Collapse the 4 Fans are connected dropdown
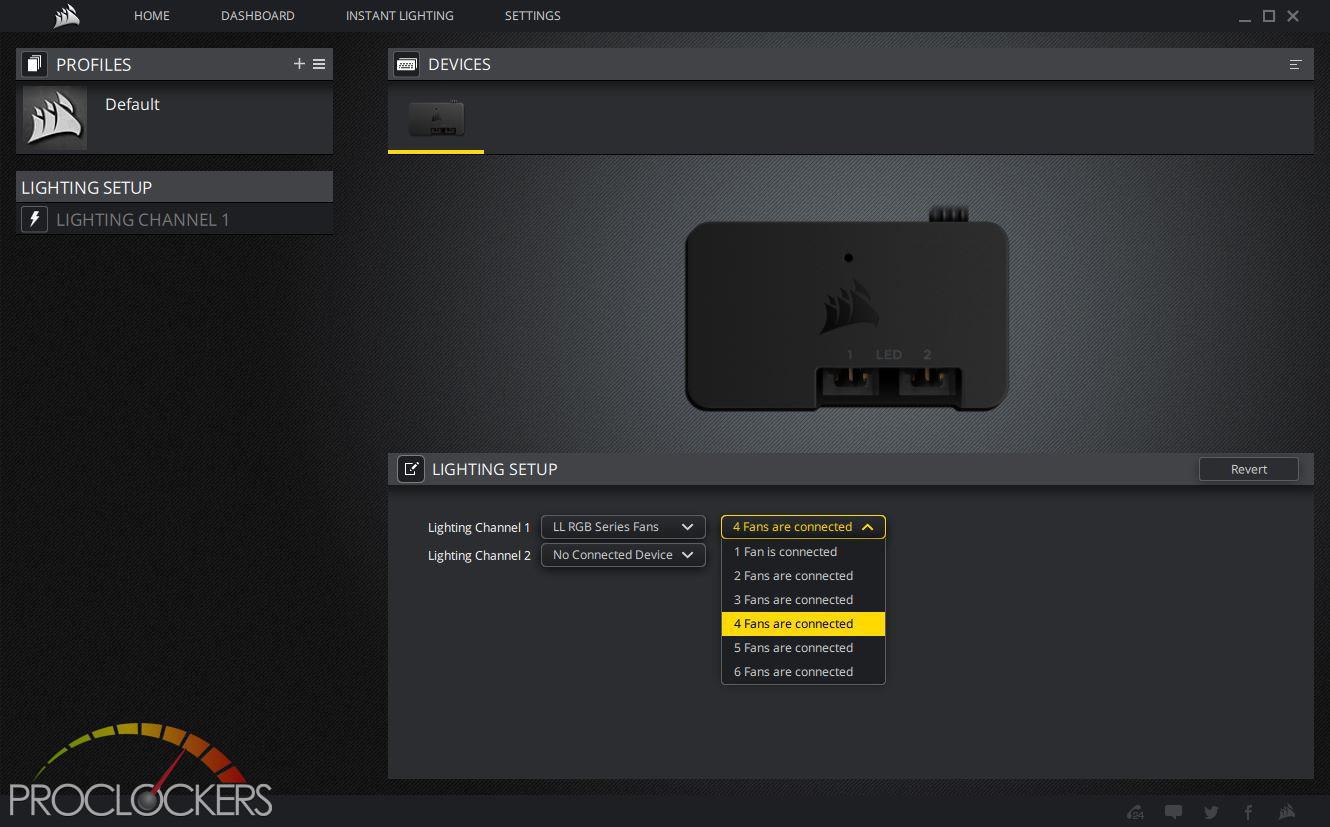 coord(803,527)
